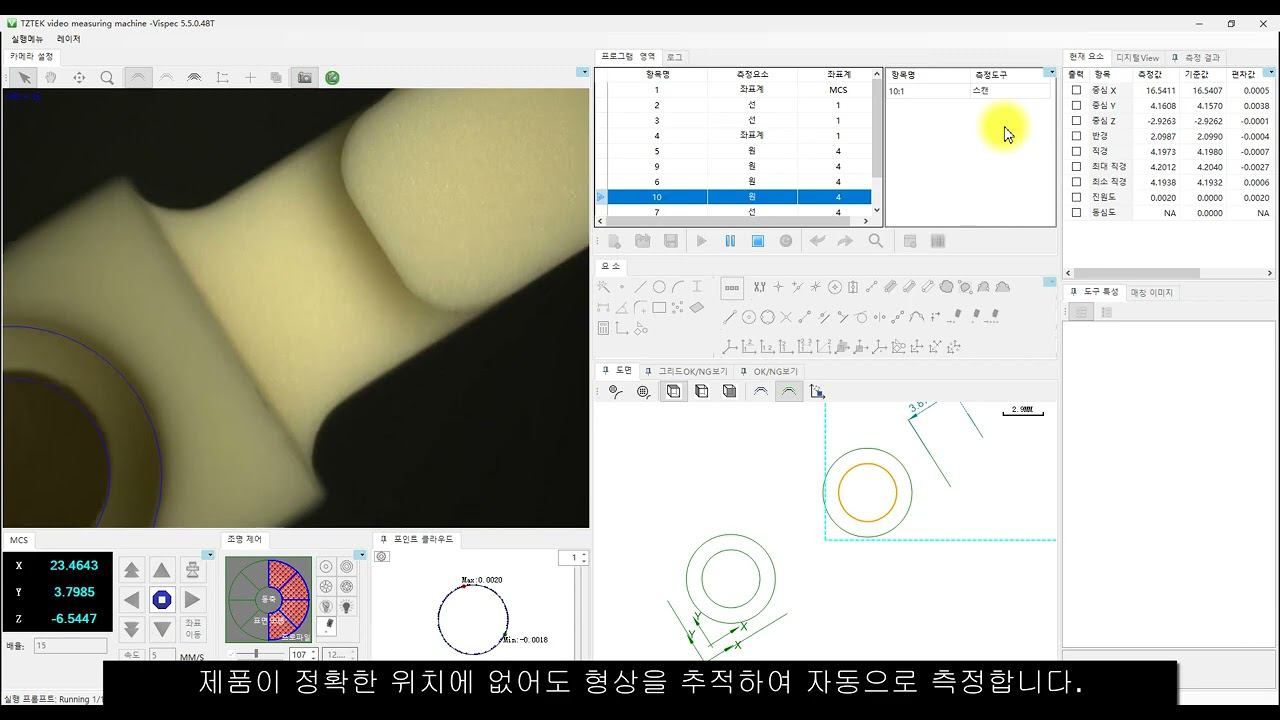Check the 중심 Z output checkbox
The height and width of the screenshot is (720, 1280).
tap(1076, 121)
